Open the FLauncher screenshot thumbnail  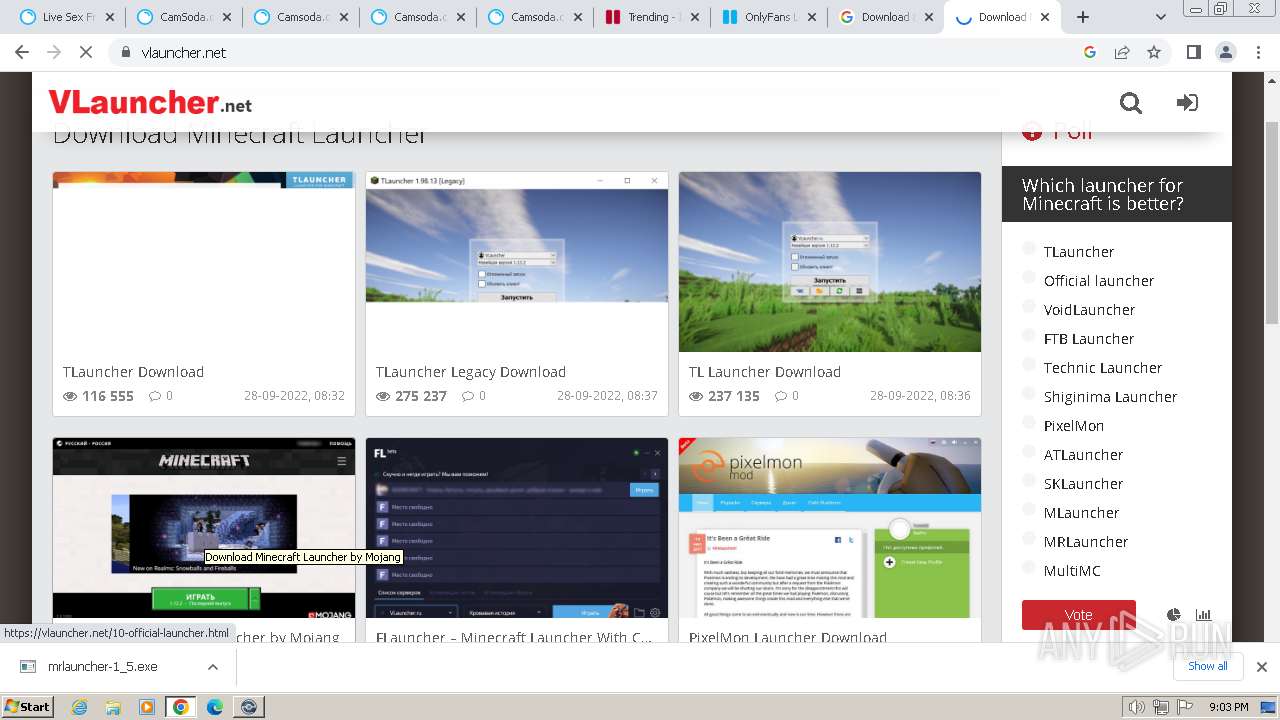tap(517, 527)
